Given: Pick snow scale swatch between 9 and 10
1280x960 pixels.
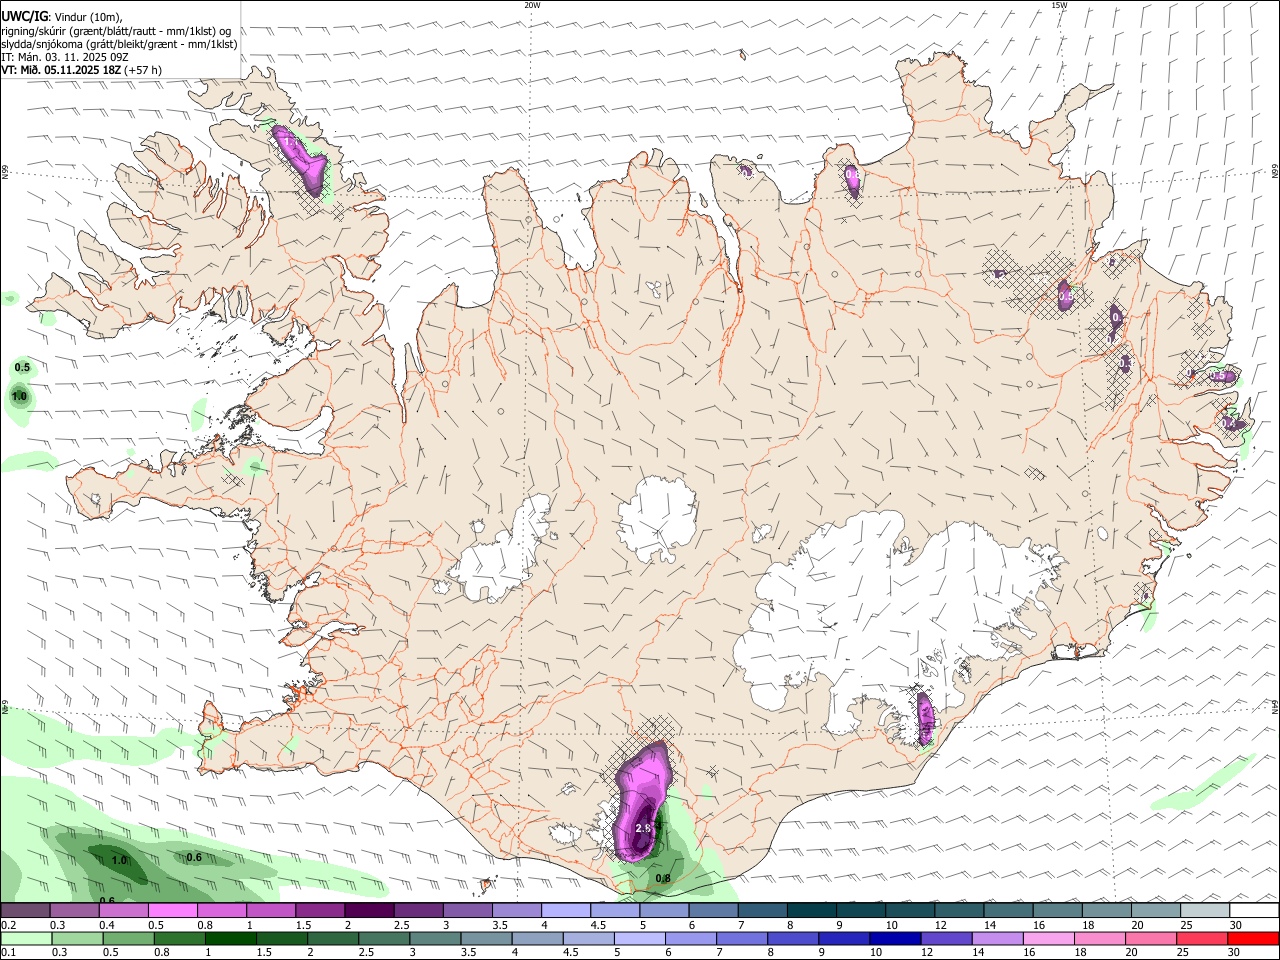Looking at the screenshot, I should pos(861,910).
